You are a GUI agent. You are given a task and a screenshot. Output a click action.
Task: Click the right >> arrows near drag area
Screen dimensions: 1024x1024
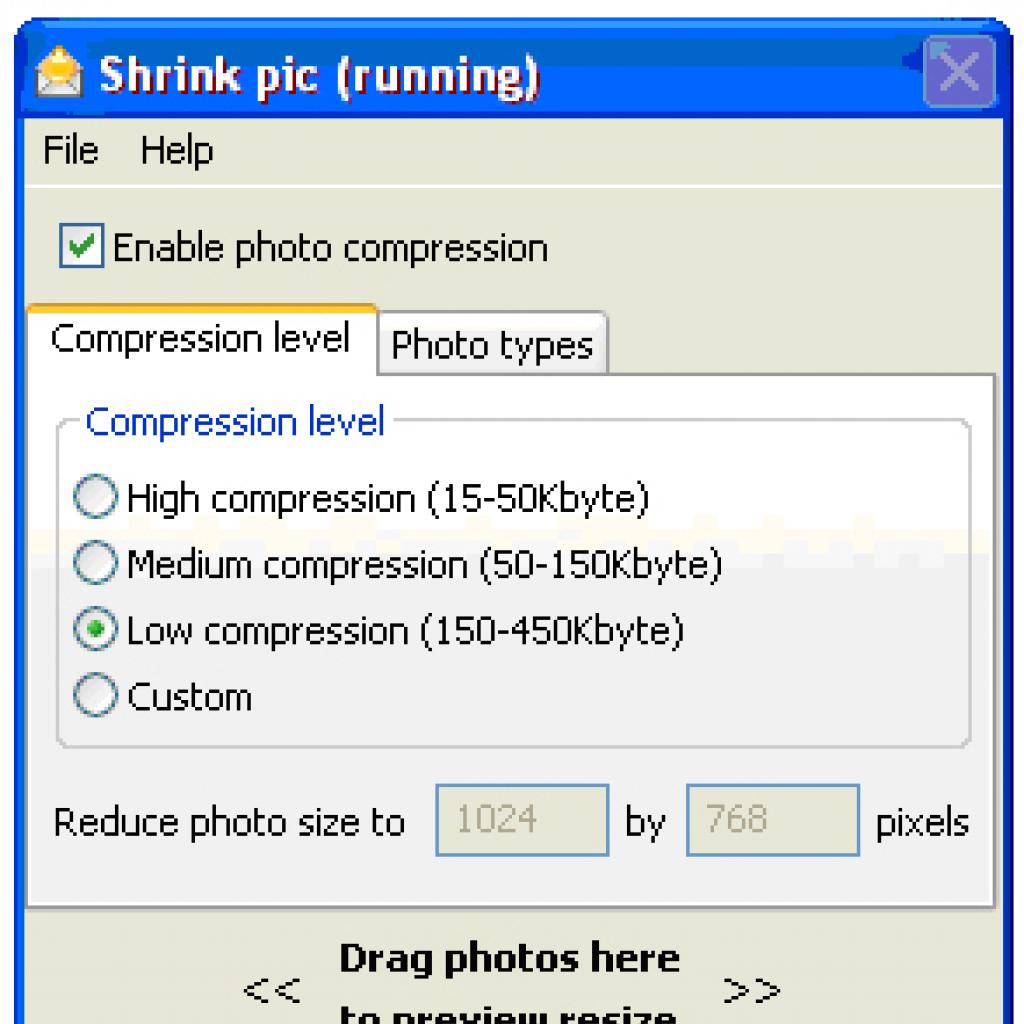[x=752, y=990]
